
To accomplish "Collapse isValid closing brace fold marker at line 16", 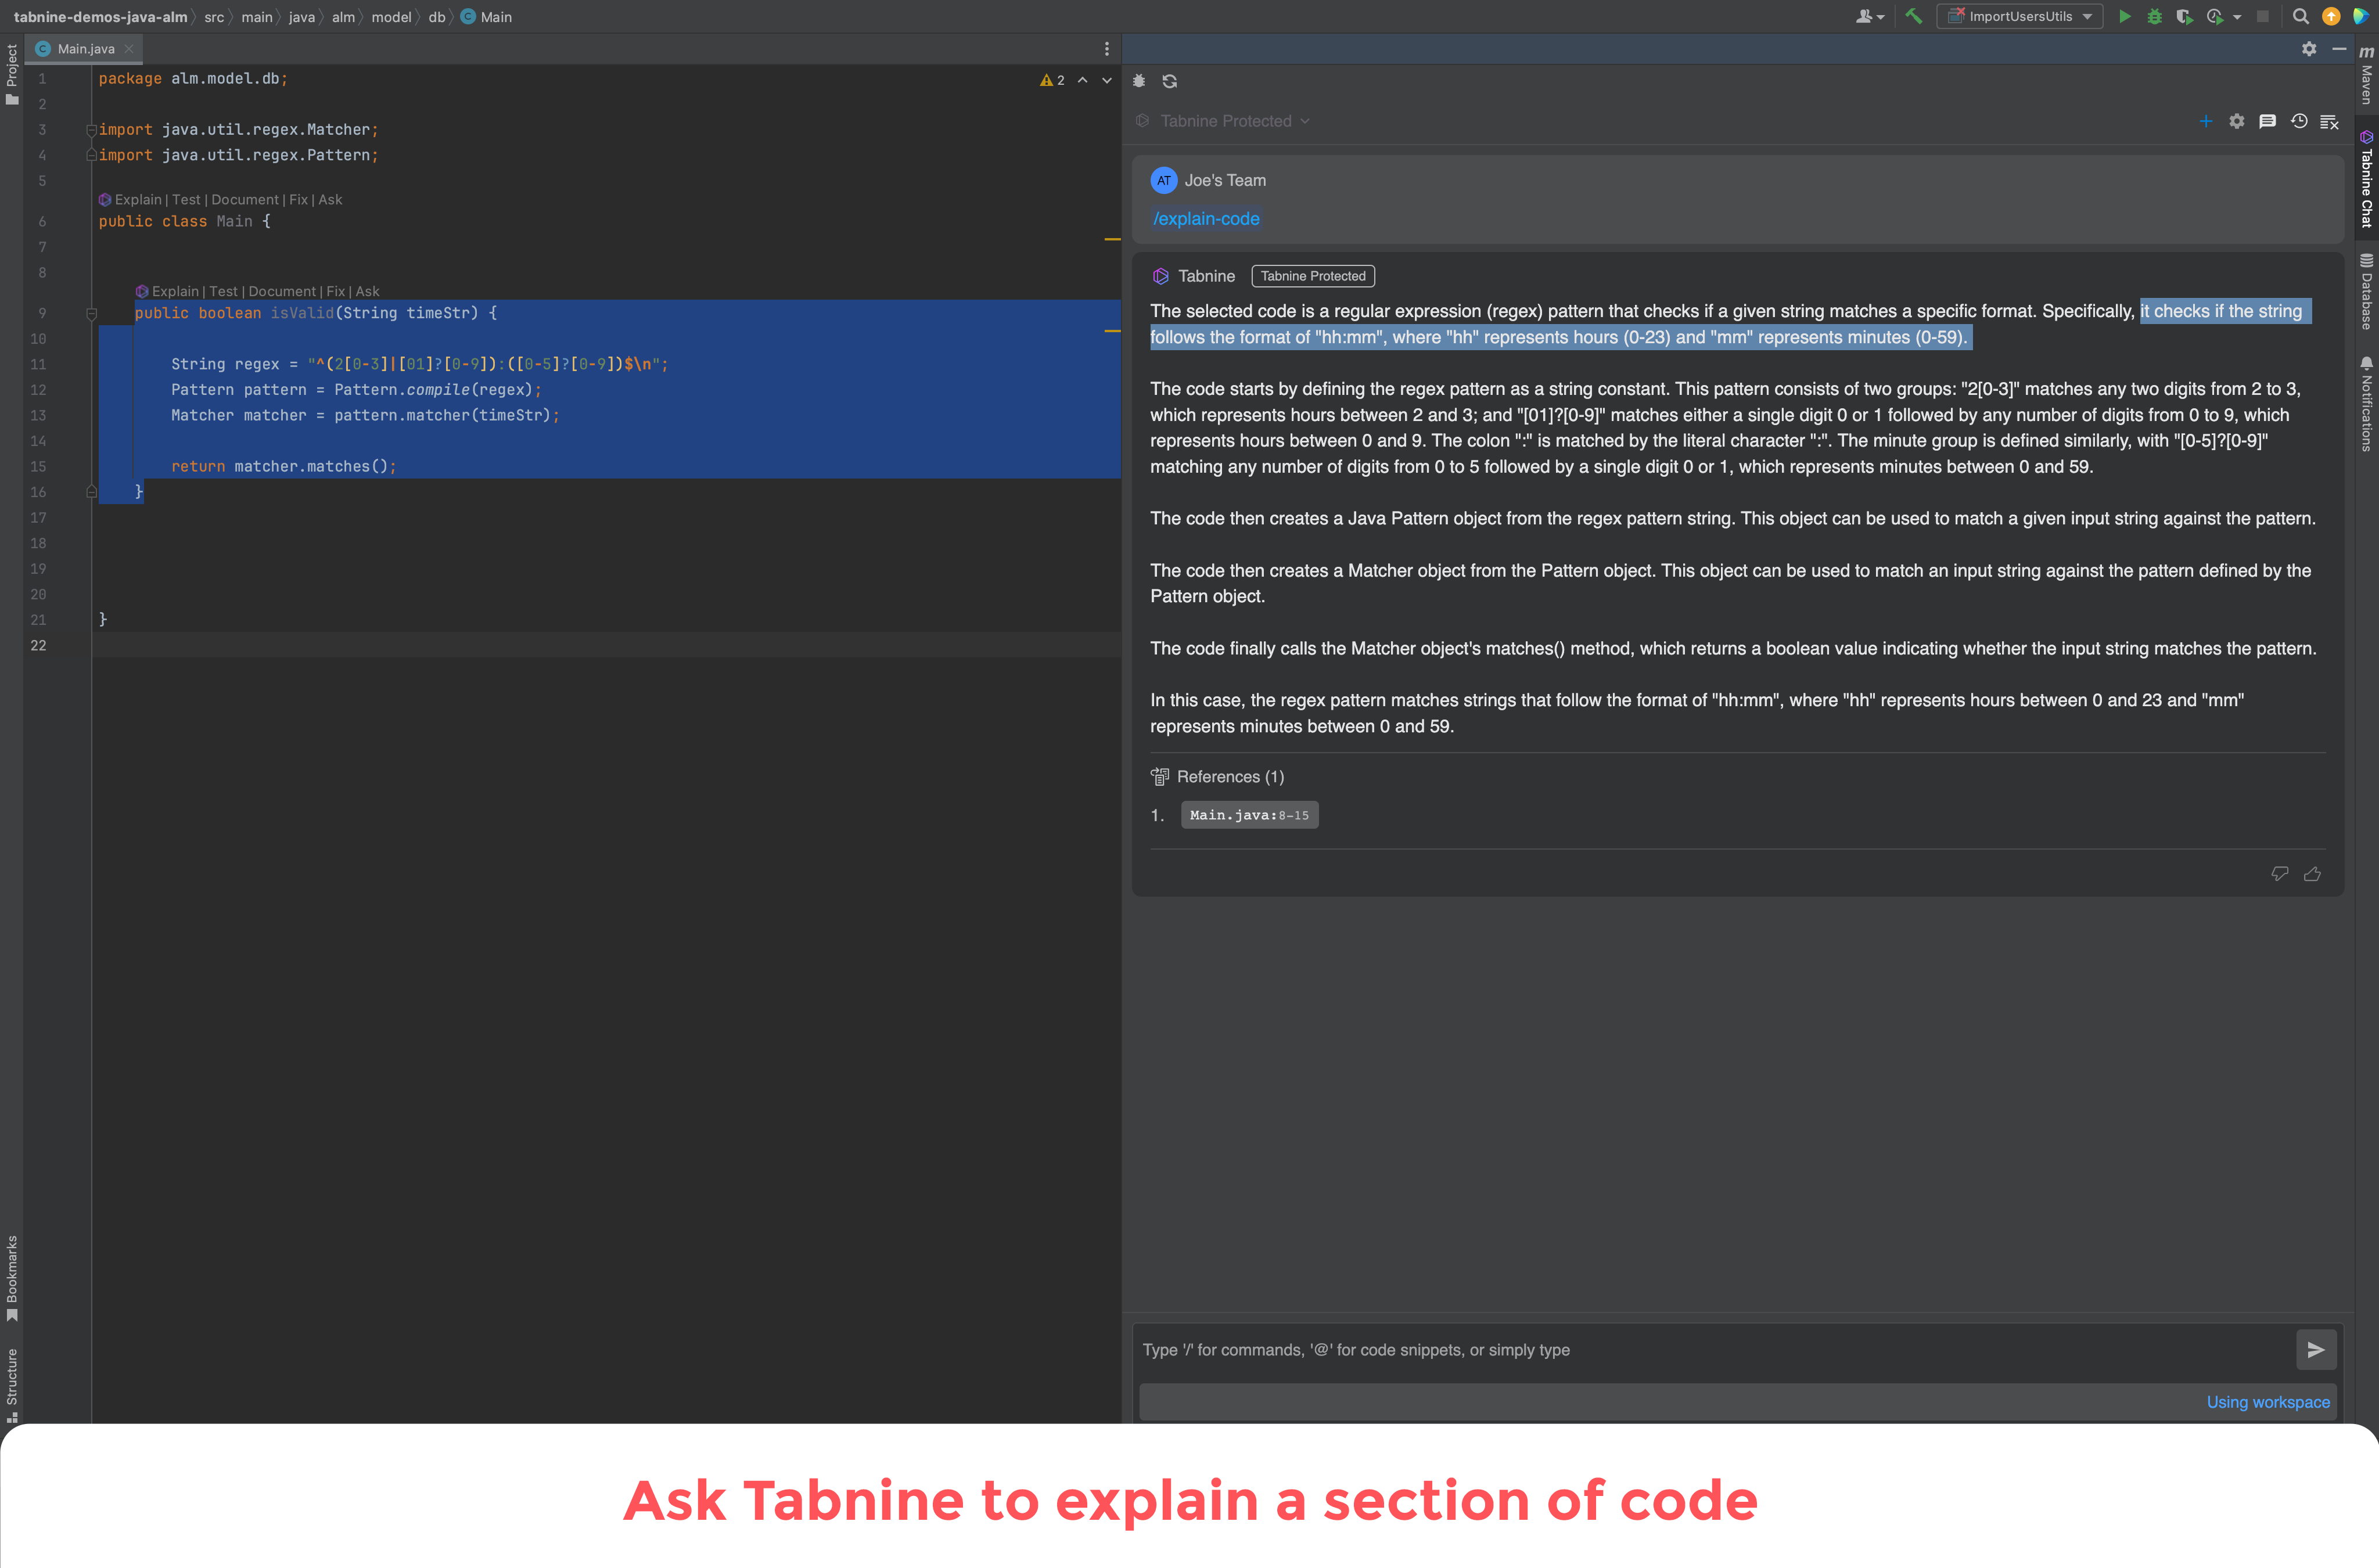I will pyautogui.click(x=91, y=492).
